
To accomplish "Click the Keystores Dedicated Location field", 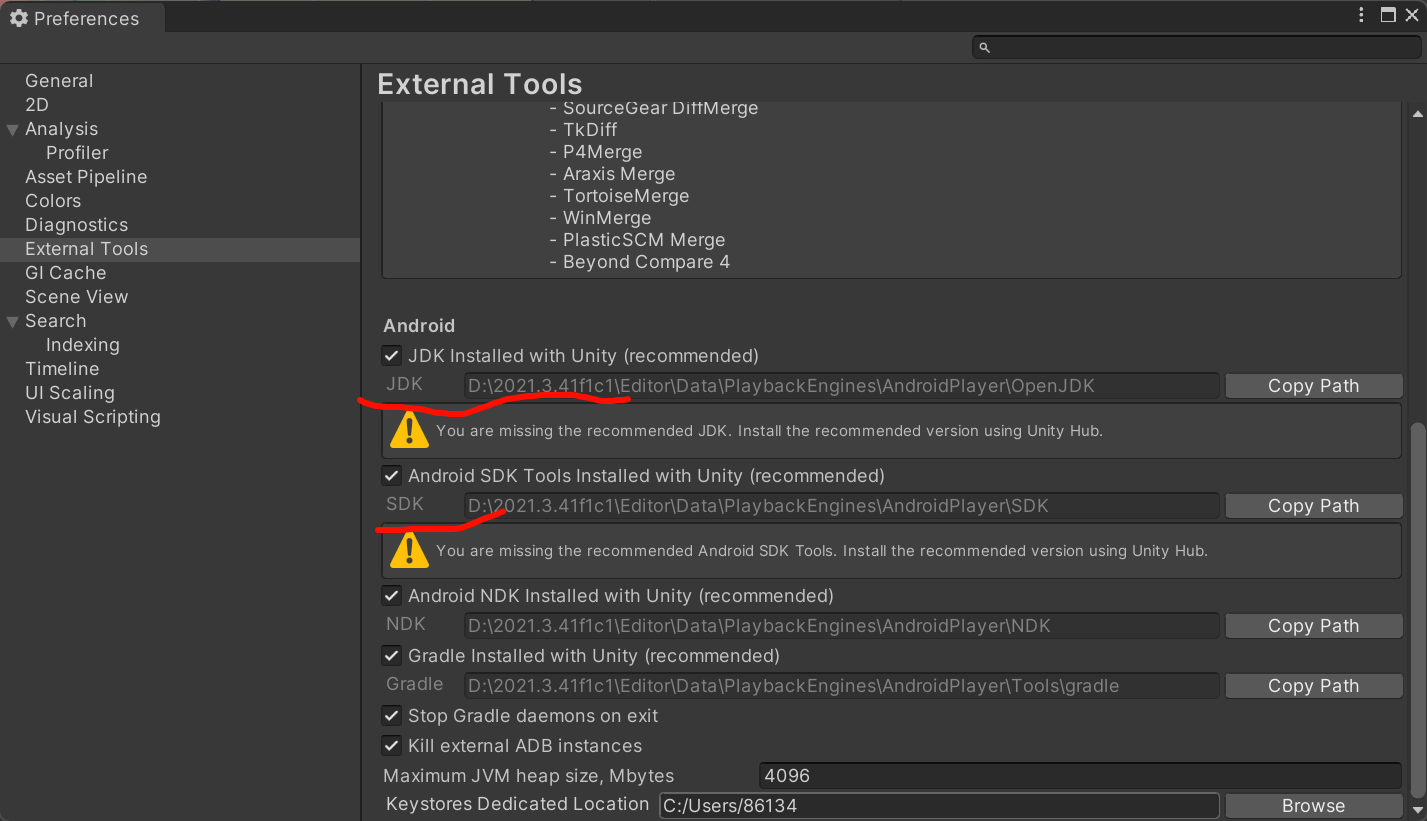I will (x=939, y=806).
